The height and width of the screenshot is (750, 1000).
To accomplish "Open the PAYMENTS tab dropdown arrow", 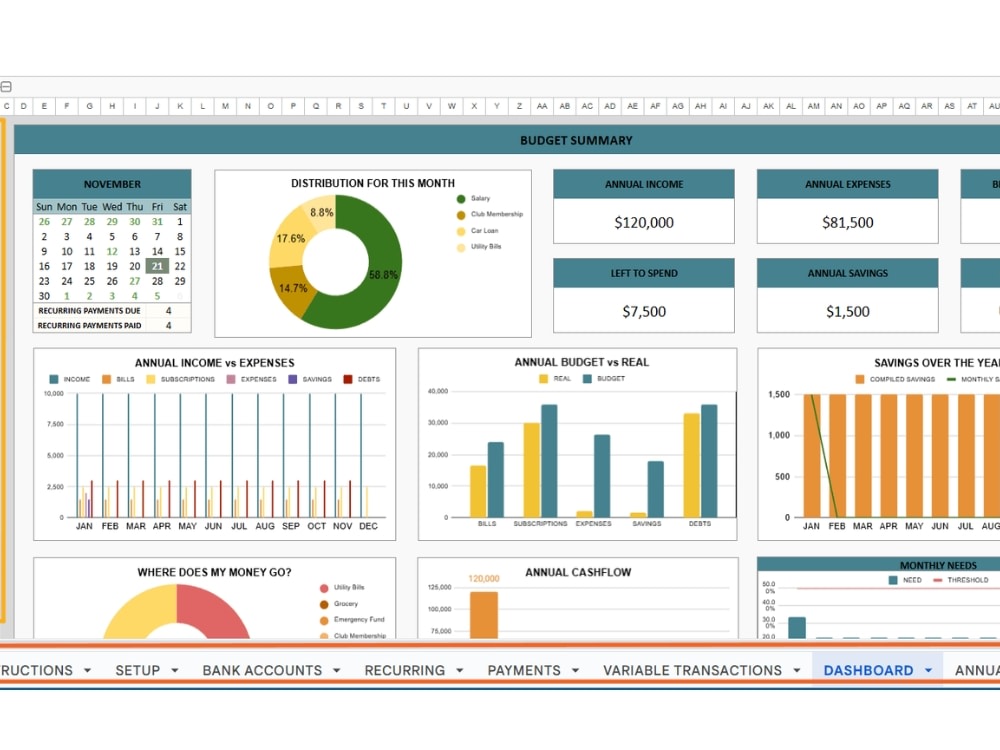I will pos(575,670).
